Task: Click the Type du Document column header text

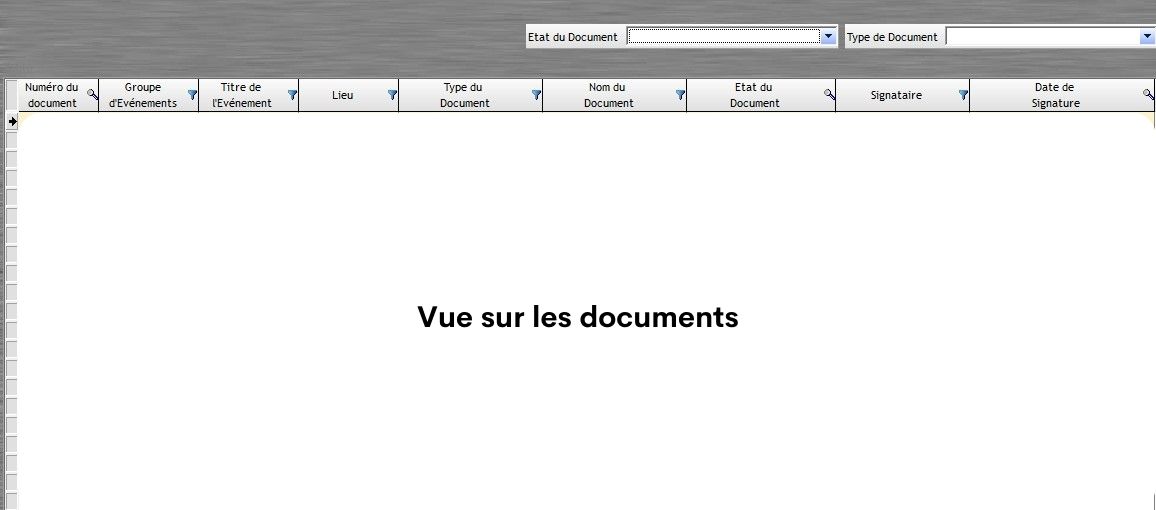Action: pyautogui.click(x=464, y=95)
